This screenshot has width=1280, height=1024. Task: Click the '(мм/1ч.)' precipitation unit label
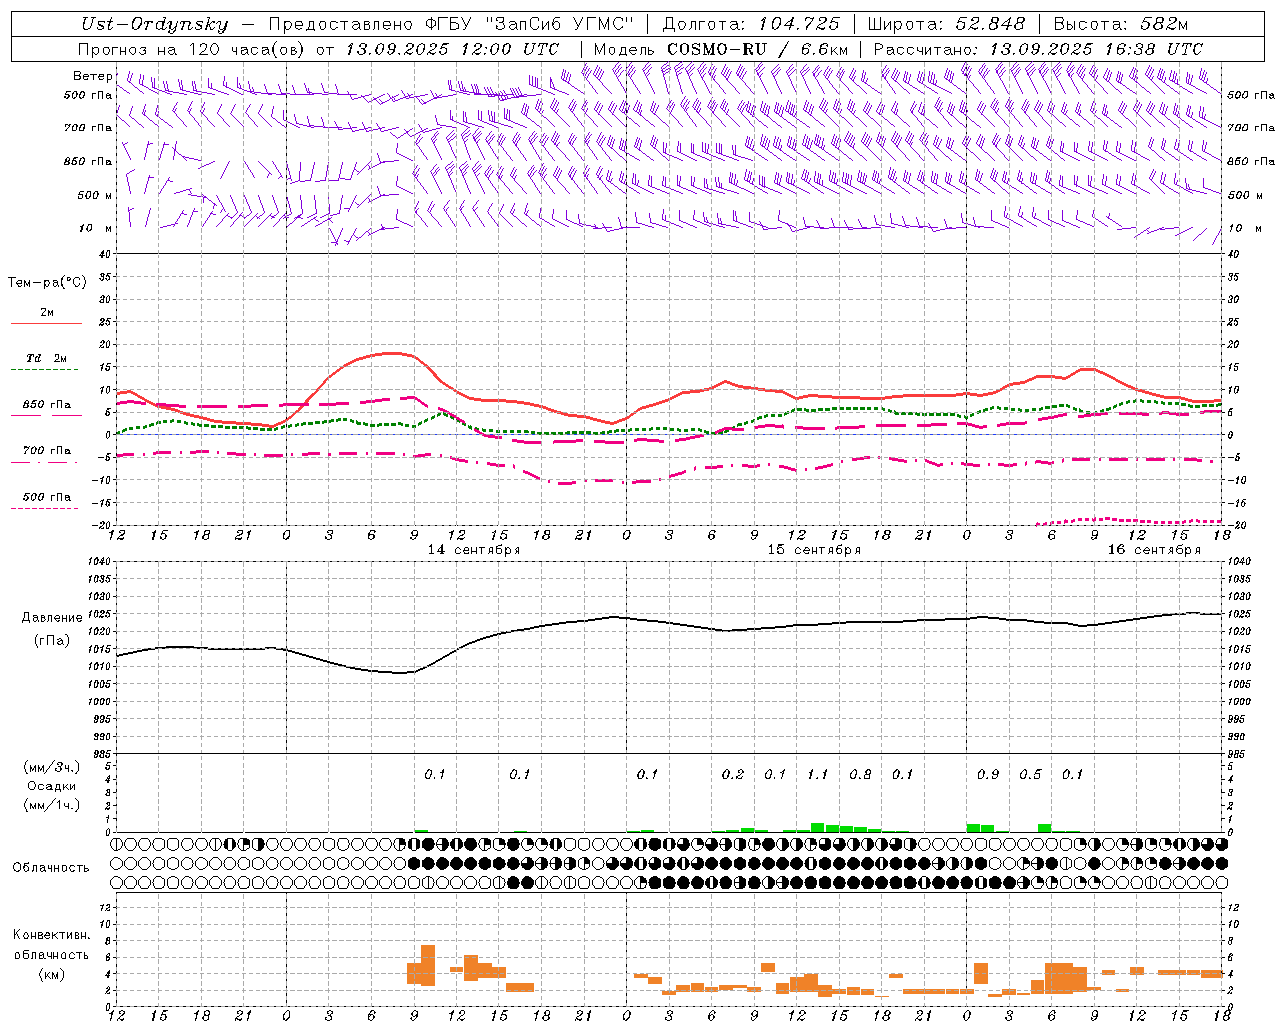52,805
